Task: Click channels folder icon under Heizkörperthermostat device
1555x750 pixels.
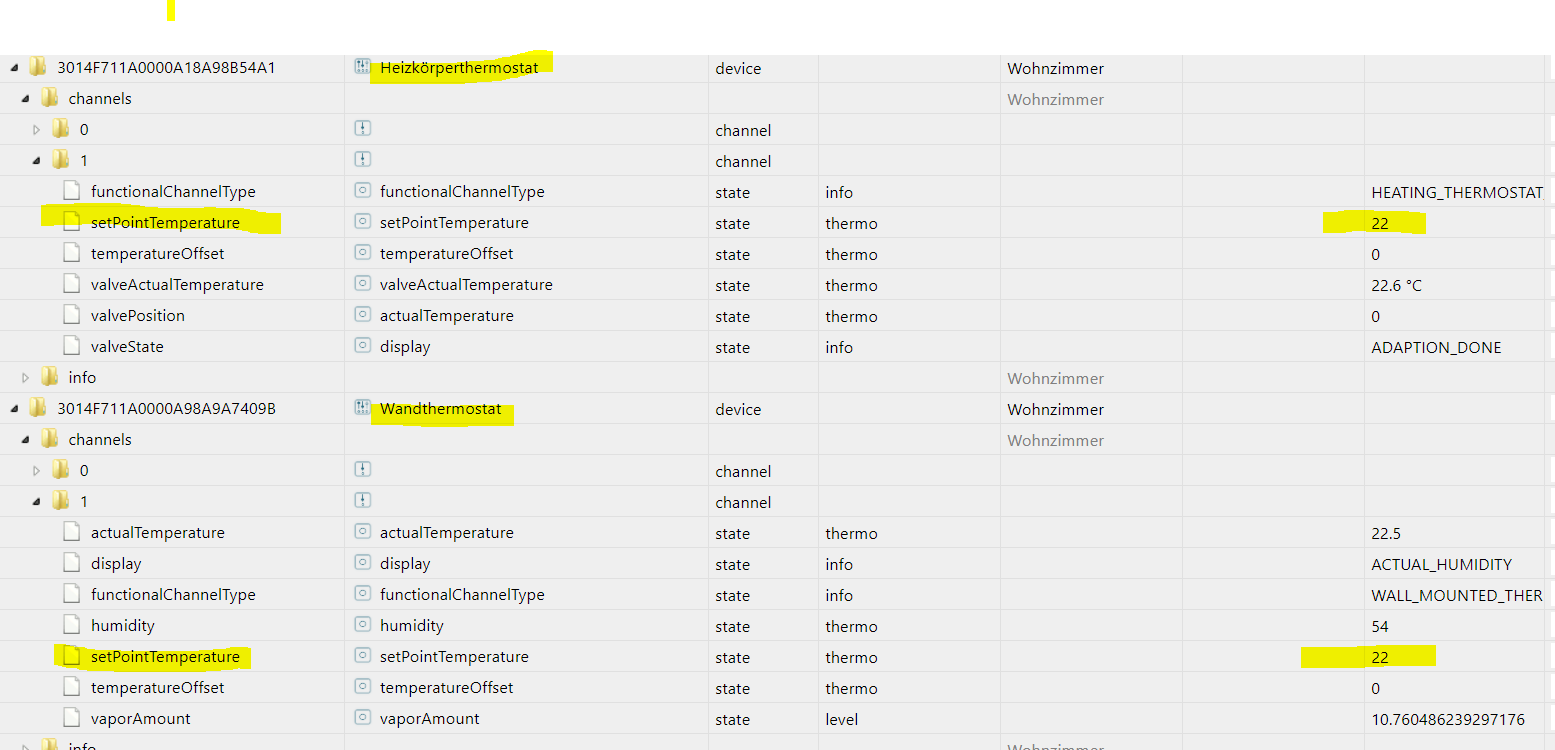Action: click(49, 98)
